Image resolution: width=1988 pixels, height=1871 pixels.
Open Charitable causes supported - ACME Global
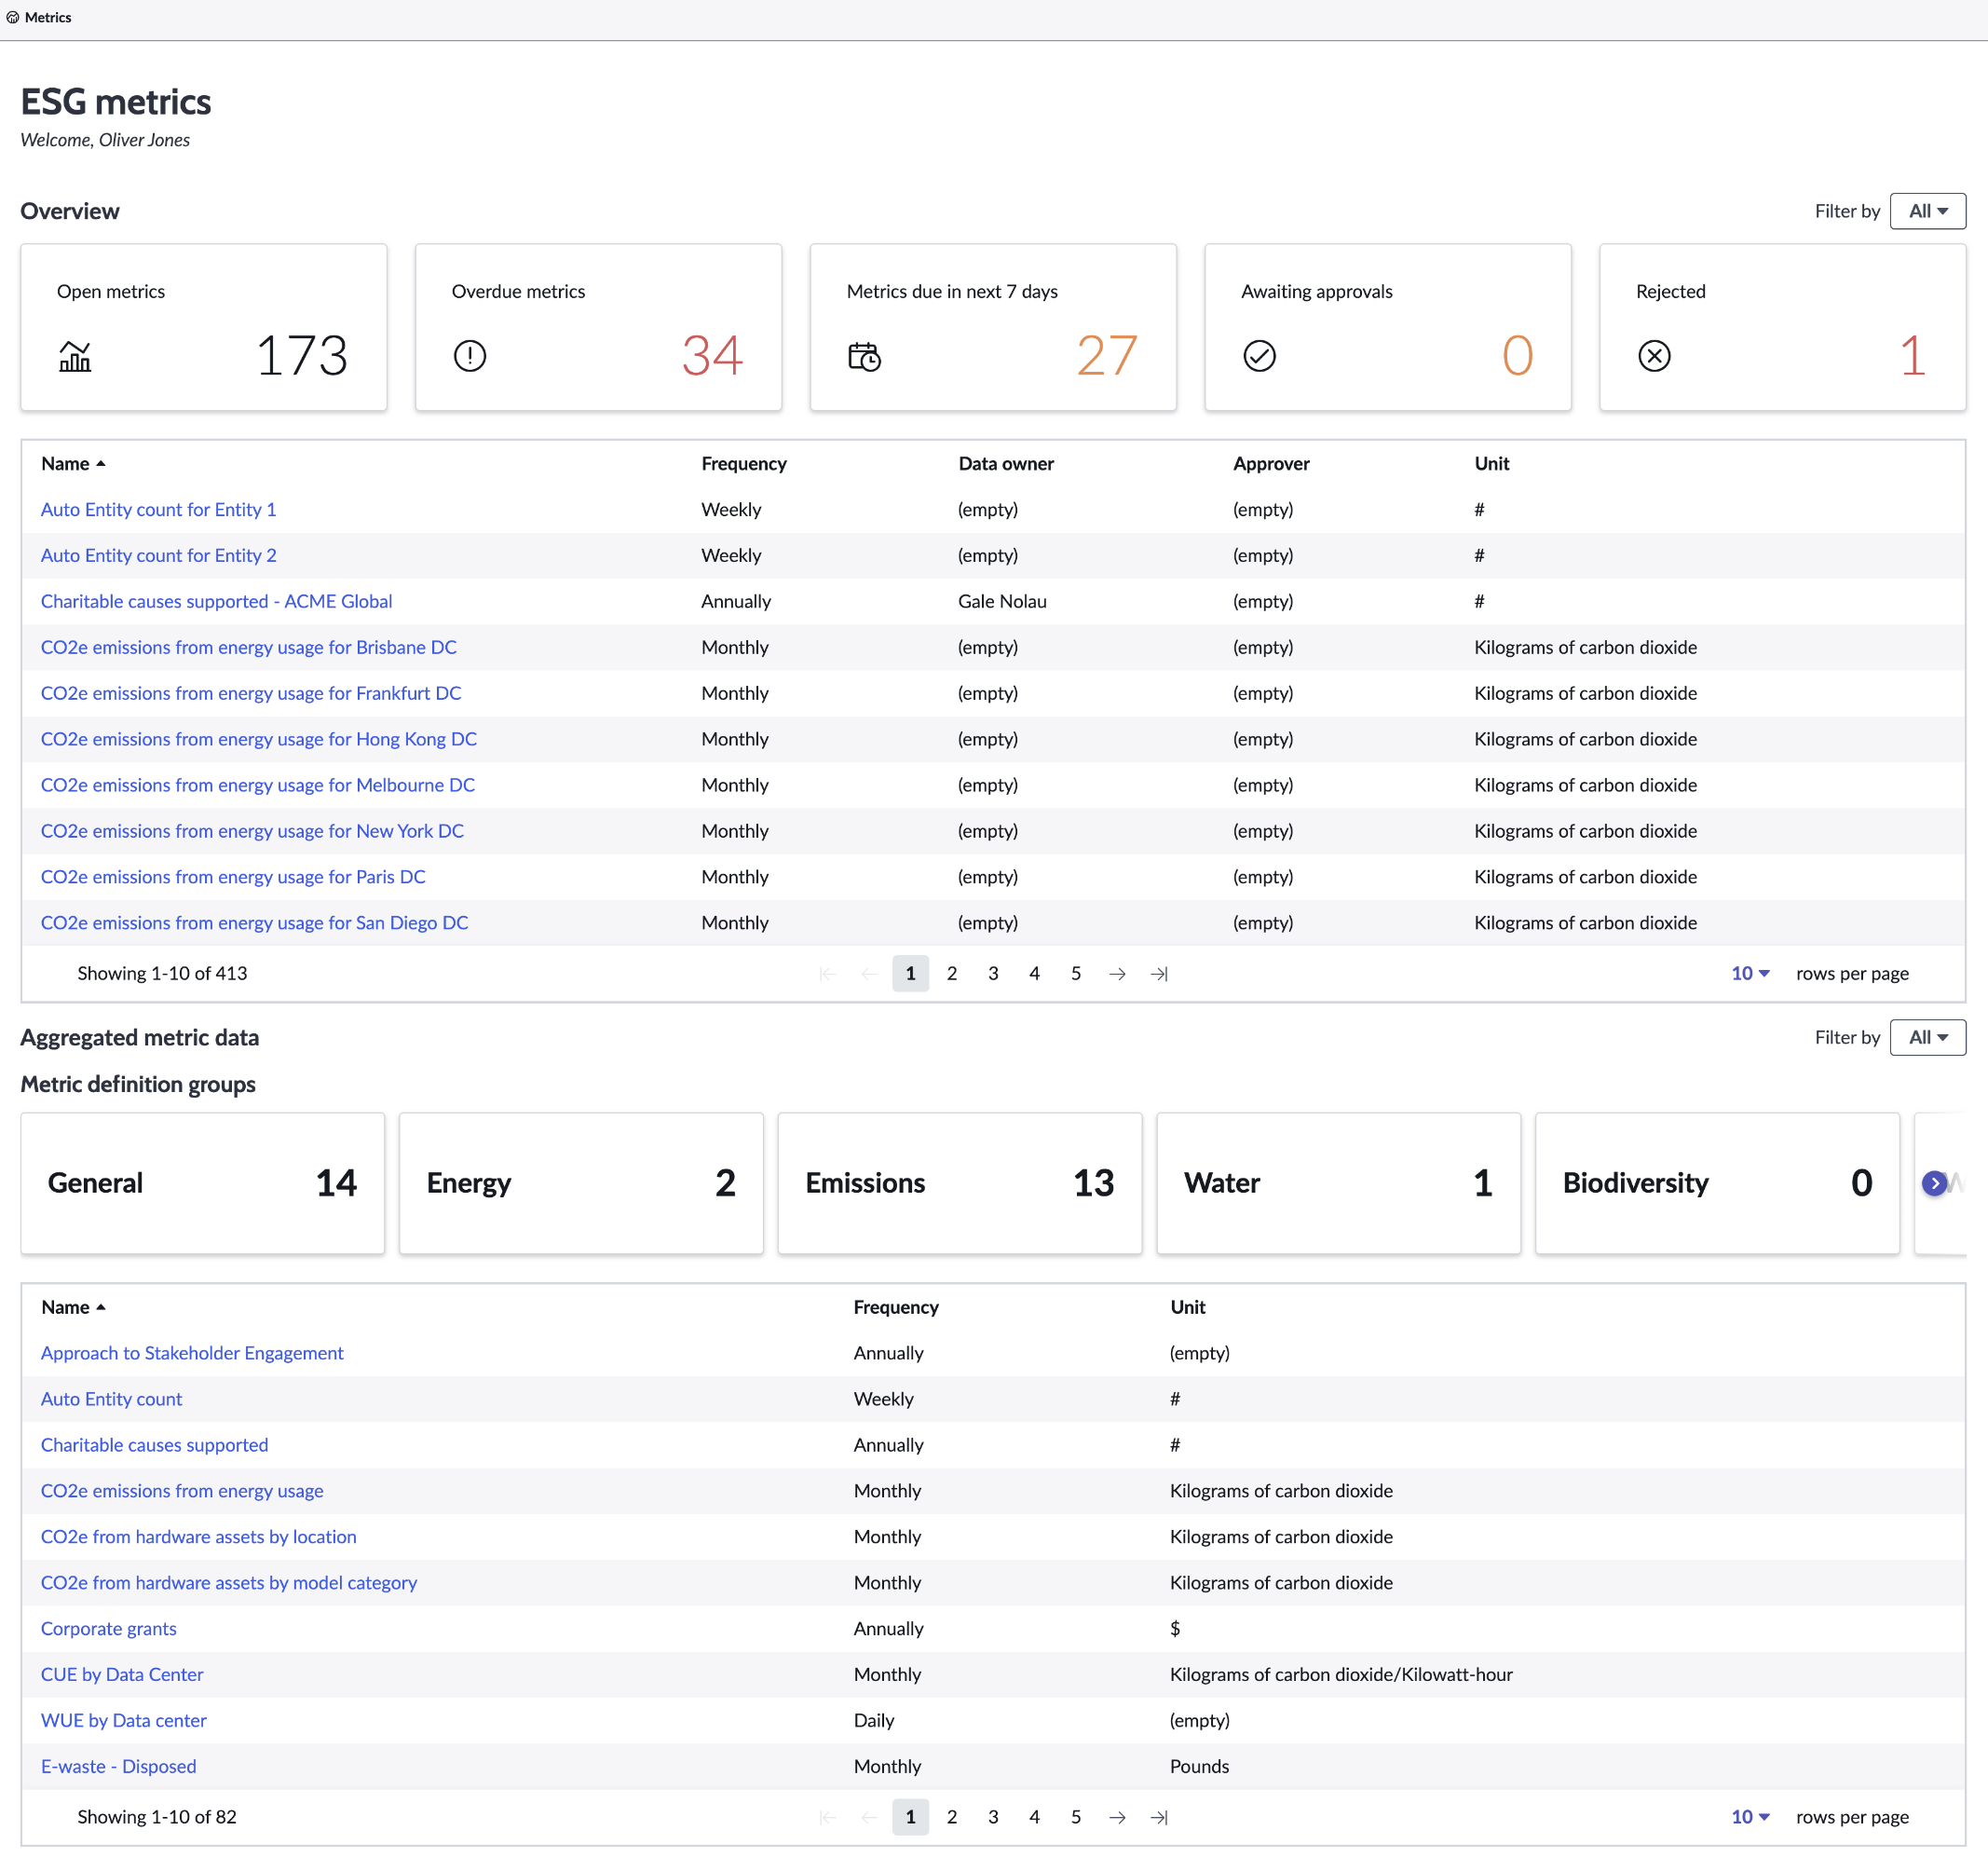pos(216,601)
